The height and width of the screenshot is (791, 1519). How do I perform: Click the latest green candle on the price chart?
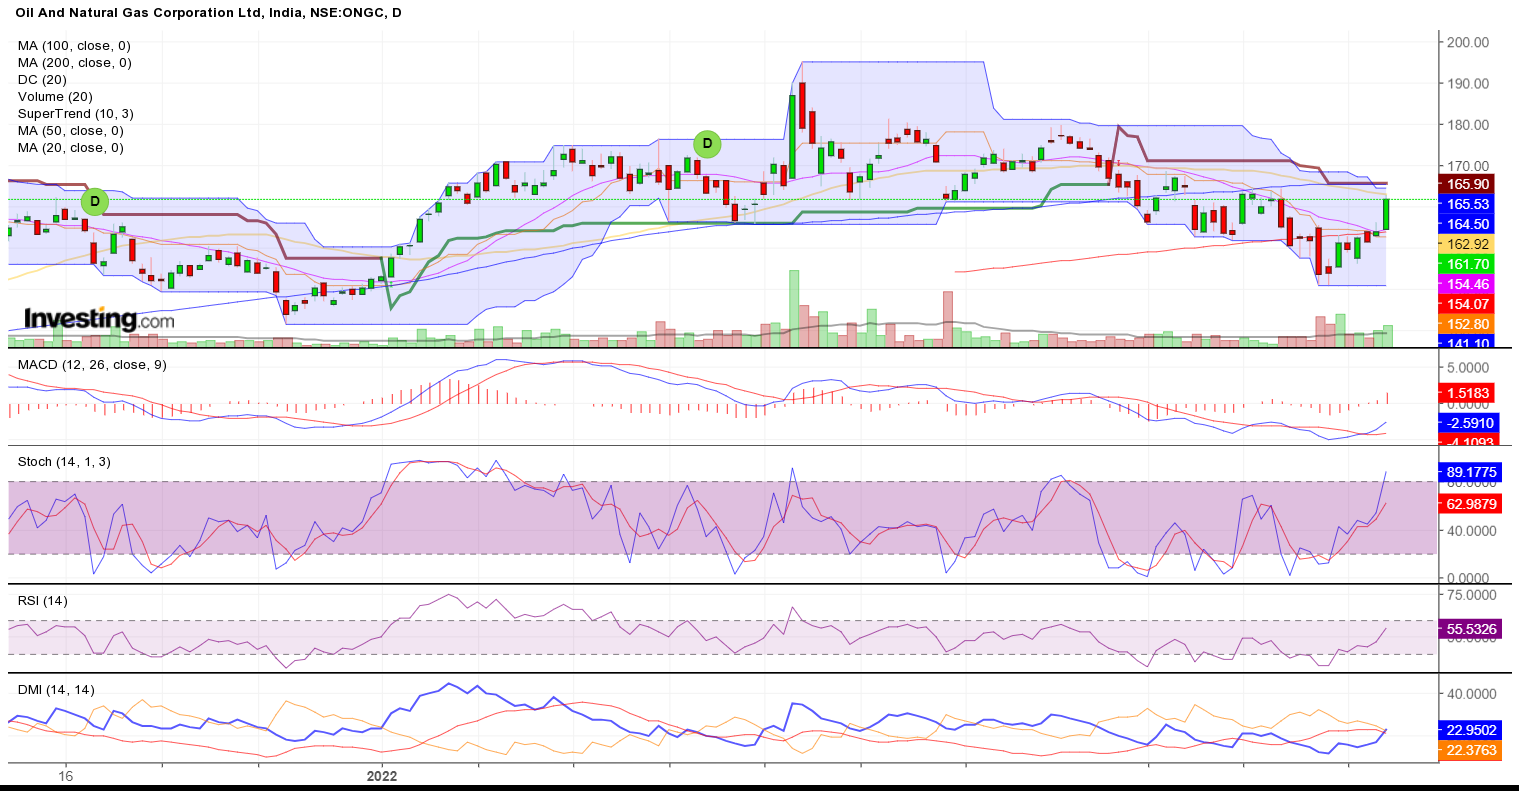pos(1386,214)
